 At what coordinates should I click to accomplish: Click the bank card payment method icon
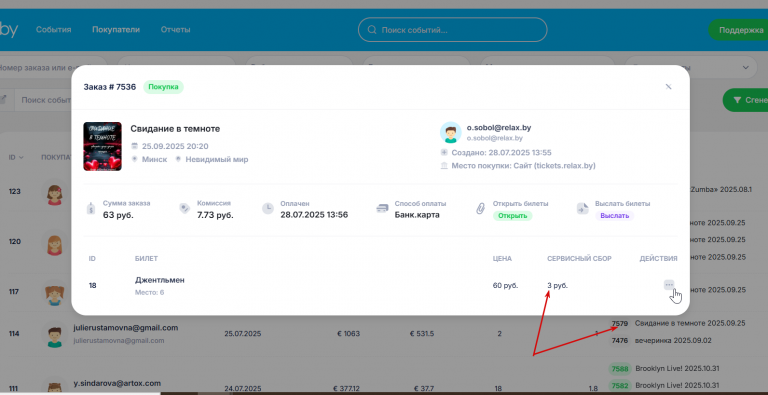pos(382,208)
